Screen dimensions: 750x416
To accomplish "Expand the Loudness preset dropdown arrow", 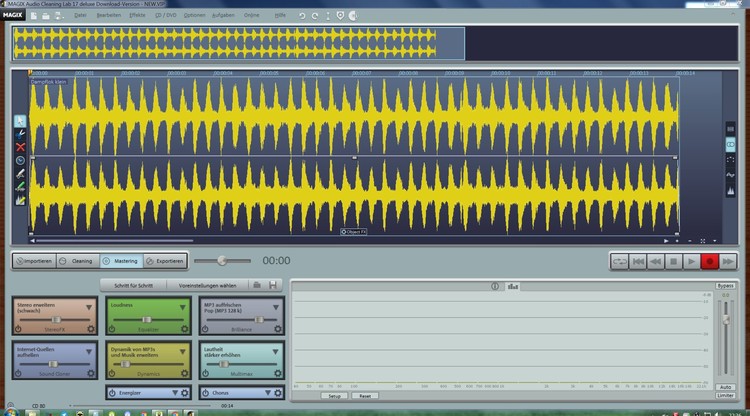I will pos(182,306).
